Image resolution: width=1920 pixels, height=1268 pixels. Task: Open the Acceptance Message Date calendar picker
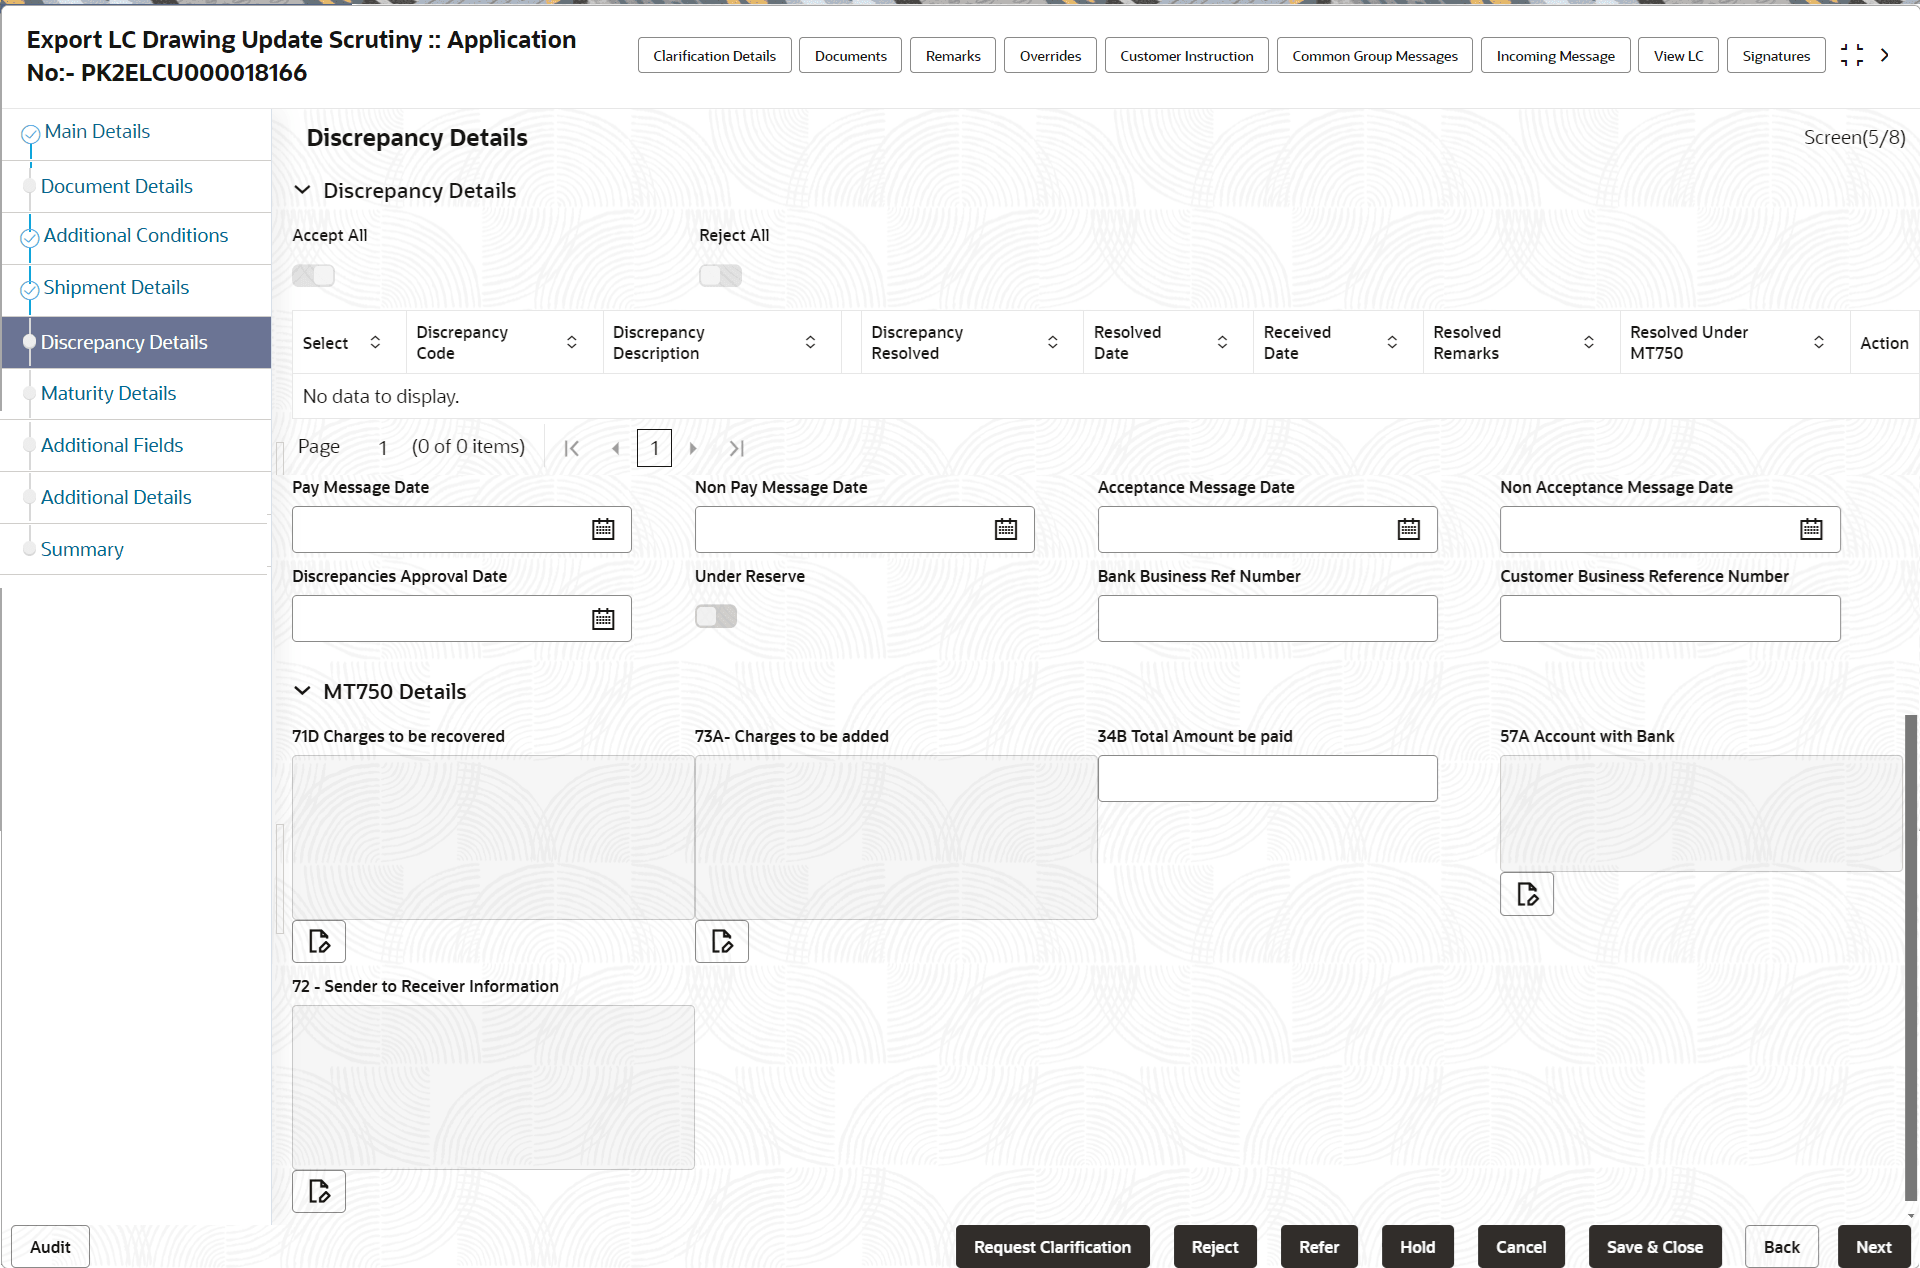[1408, 529]
